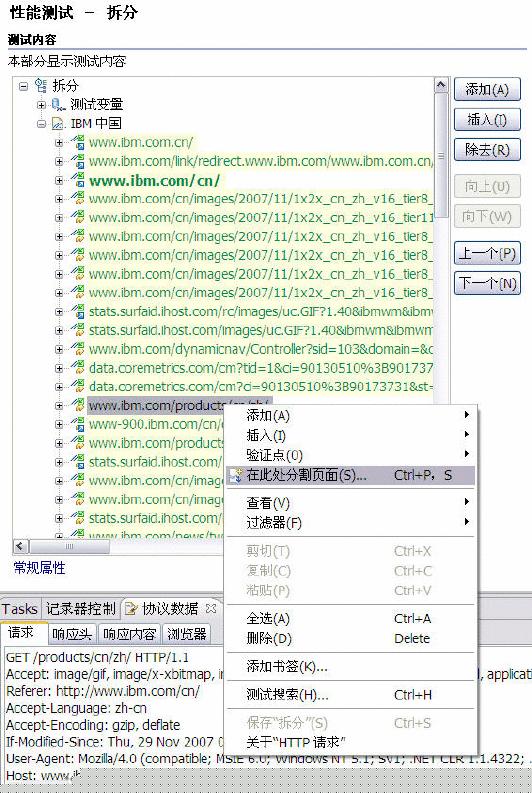Viewport: 532px width, 793px height.
Task: Click the 协议数据 tab icon
Action: tap(131, 609)
